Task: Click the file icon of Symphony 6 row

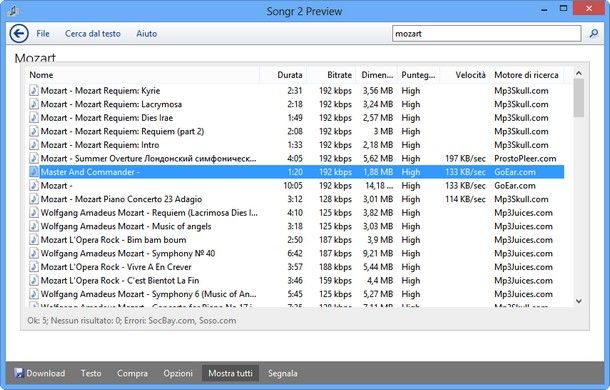Action: (34, 294)
